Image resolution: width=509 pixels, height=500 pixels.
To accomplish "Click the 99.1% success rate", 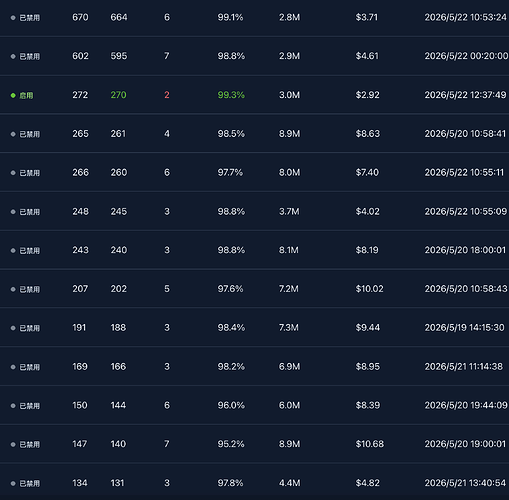I will coord(230,17).
